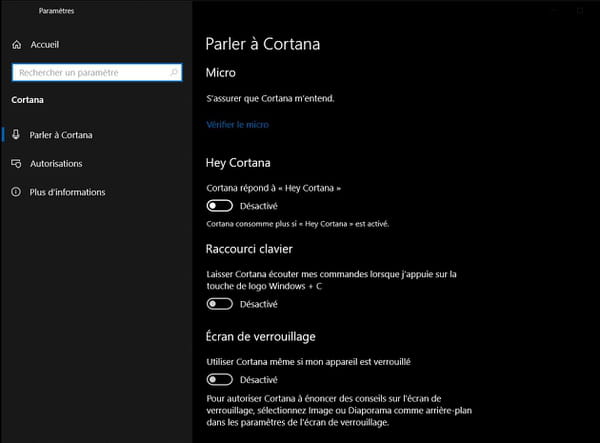Open the Autorisations section
Viewport: 600px width, 443px height.
56,164
